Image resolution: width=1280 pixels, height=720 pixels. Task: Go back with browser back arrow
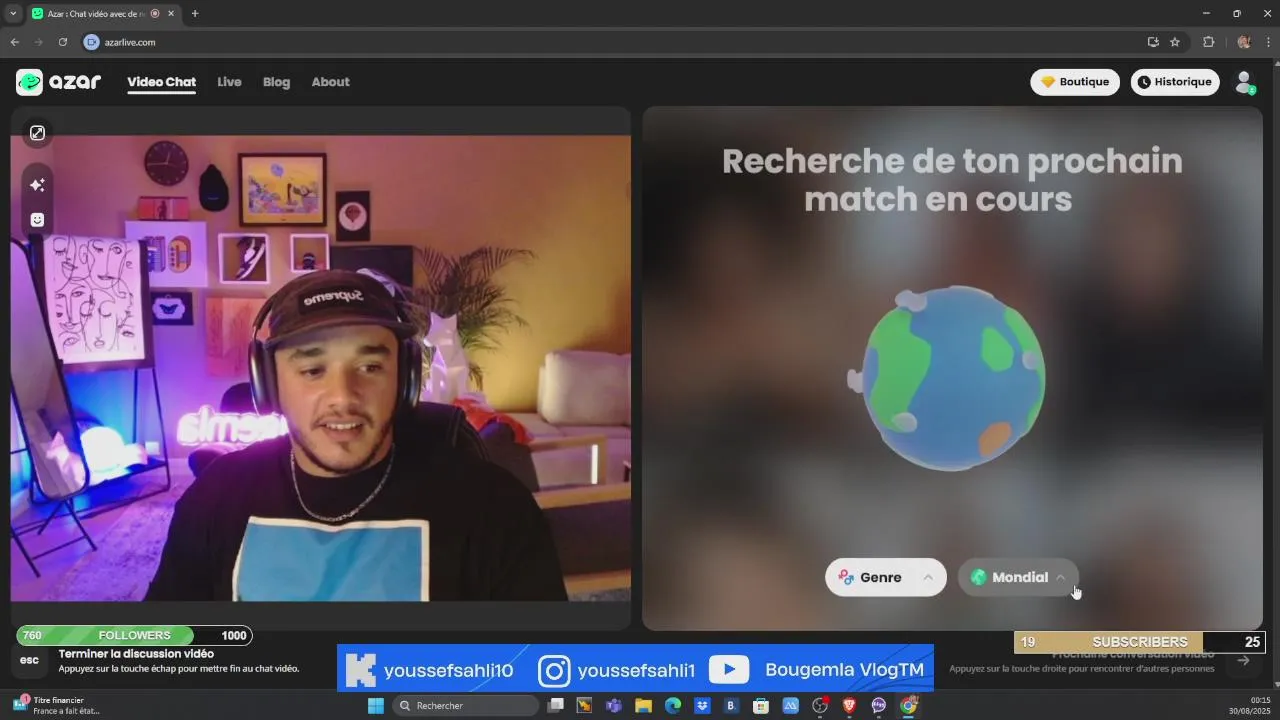[x=14, y=42]
